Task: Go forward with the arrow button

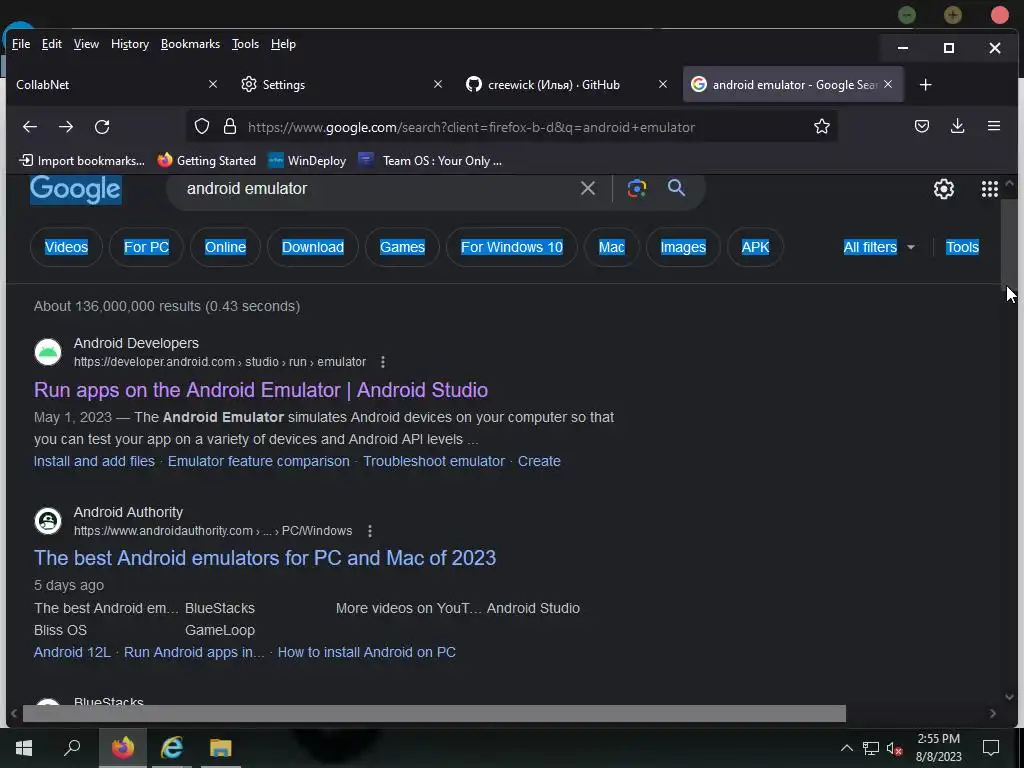Action: click(x=66, y=127)
